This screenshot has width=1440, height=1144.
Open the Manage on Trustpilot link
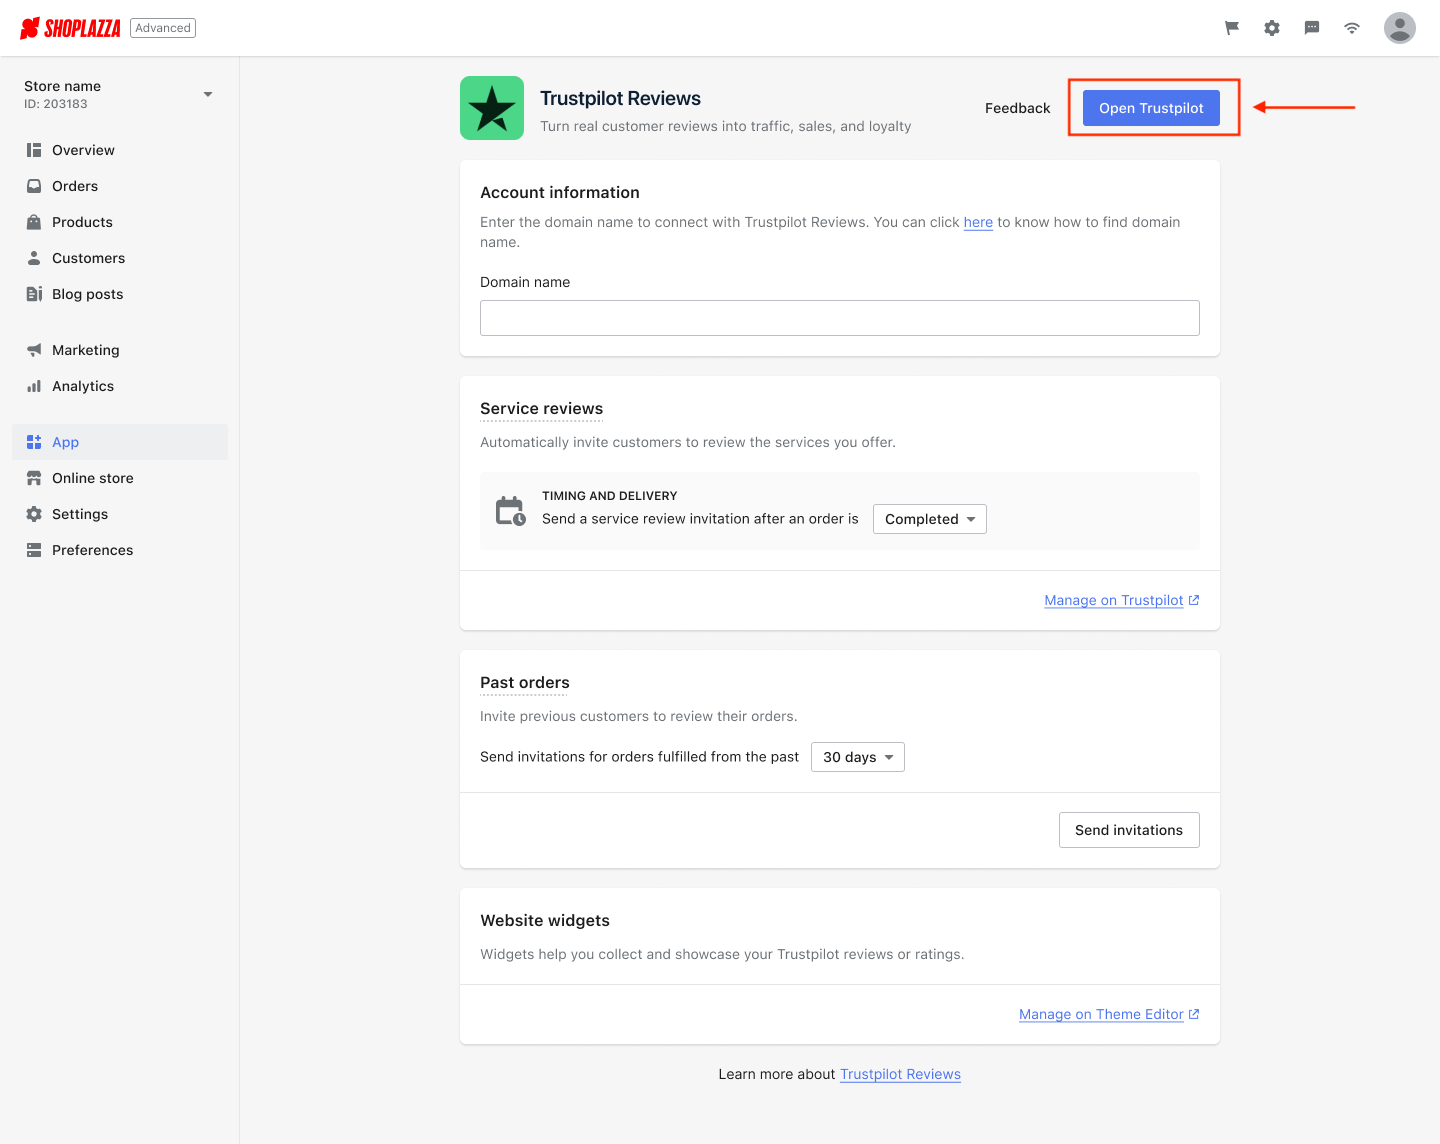(x=1114, y=600)
